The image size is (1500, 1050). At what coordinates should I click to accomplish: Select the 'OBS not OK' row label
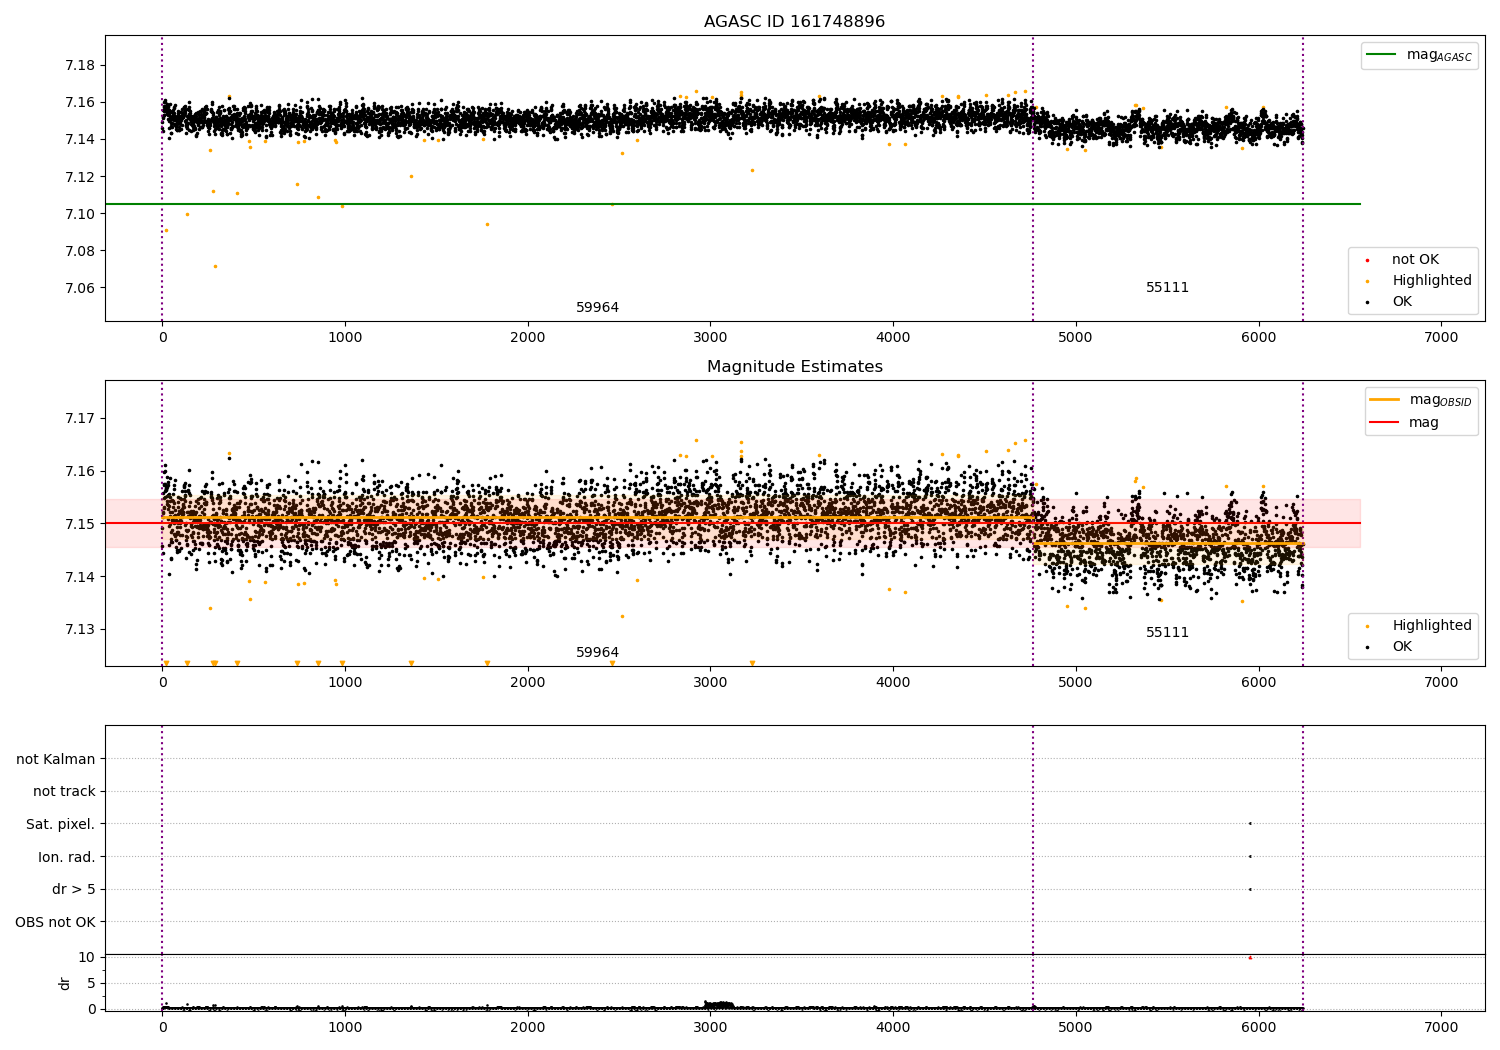(x=55, y=922)
